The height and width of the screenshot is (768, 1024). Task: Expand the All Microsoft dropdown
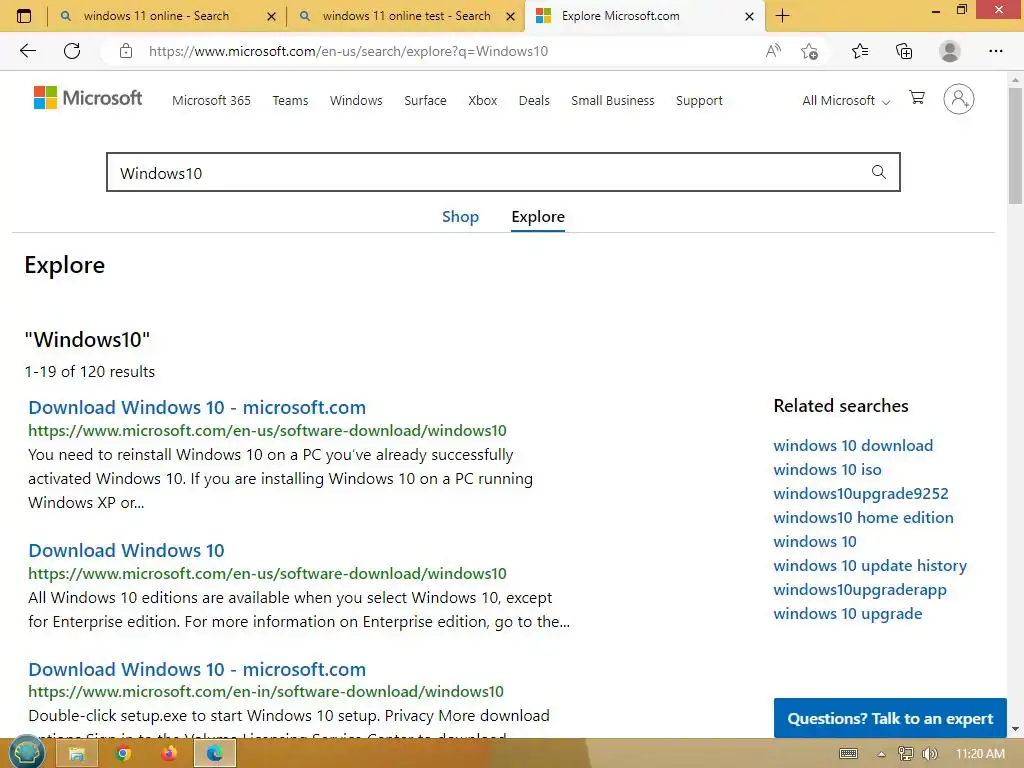point(846,101)
